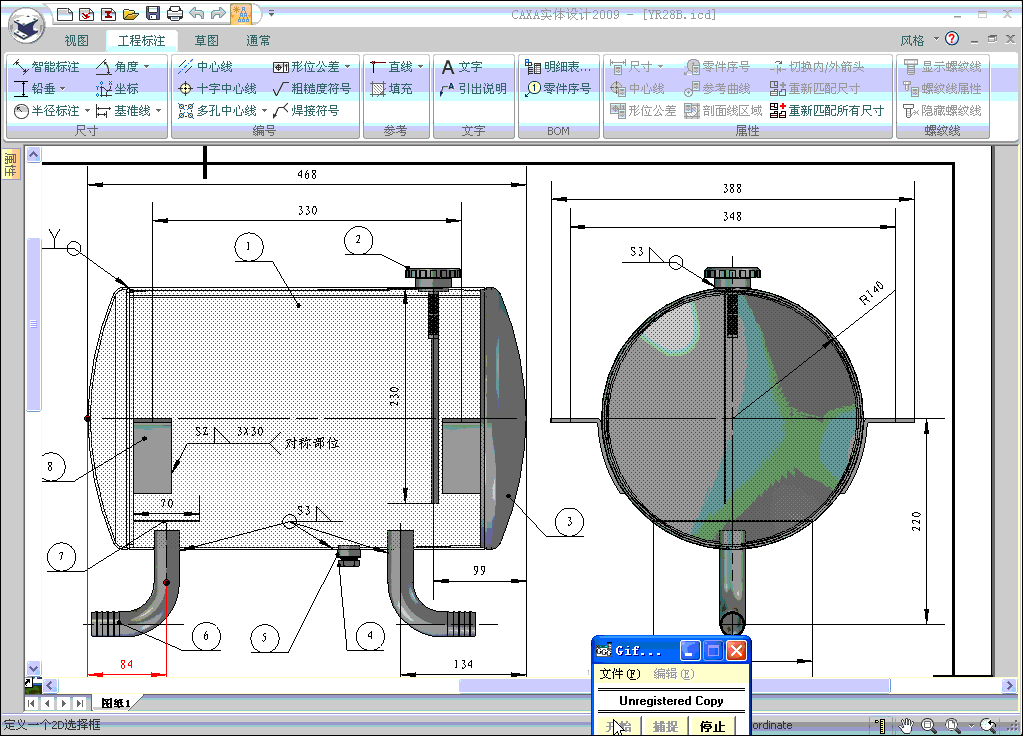Image resolution: width=1023 pixels, height=736 pixels.
Task: Select the 坐标 coordinate dimension tool
Action: pyautogui.click(x=117, y=88)
